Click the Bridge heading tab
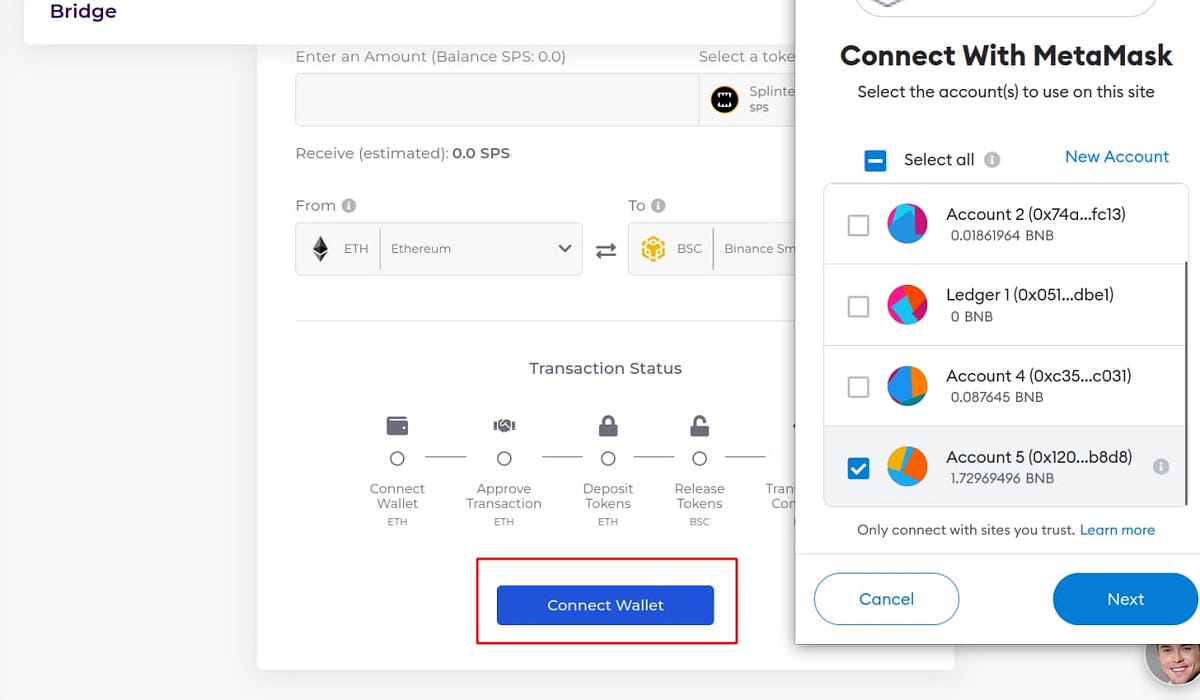 click(82, 12)
